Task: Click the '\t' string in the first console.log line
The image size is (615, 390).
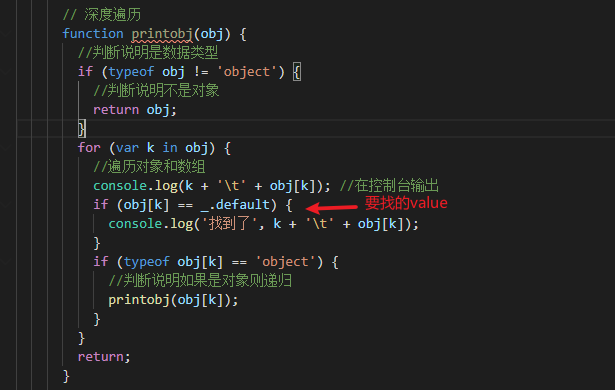Action: tap(231, 186)
